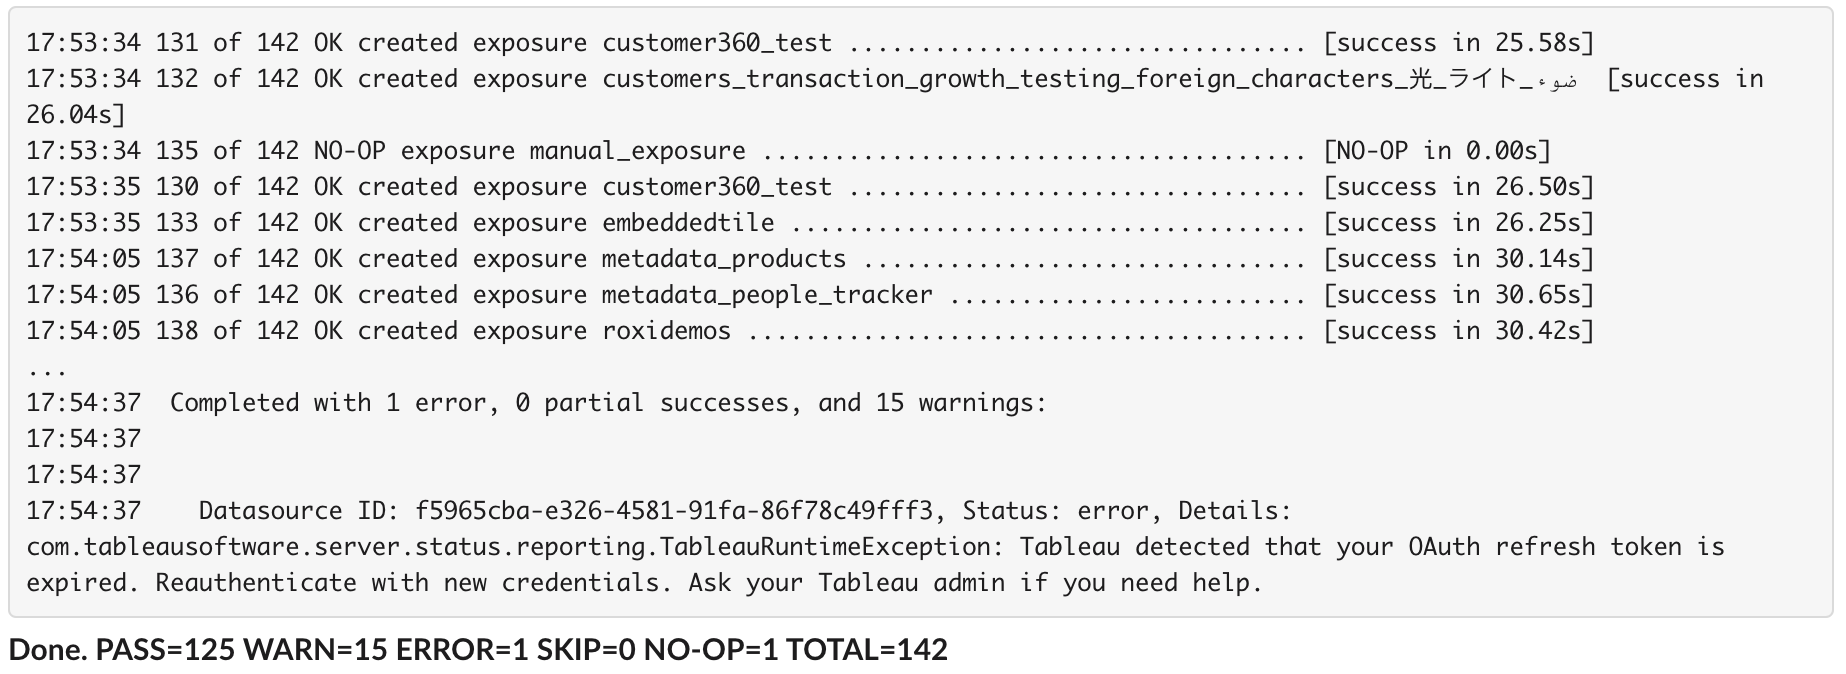Select the "130 of 142" log counter

click(x=227, y=187)
